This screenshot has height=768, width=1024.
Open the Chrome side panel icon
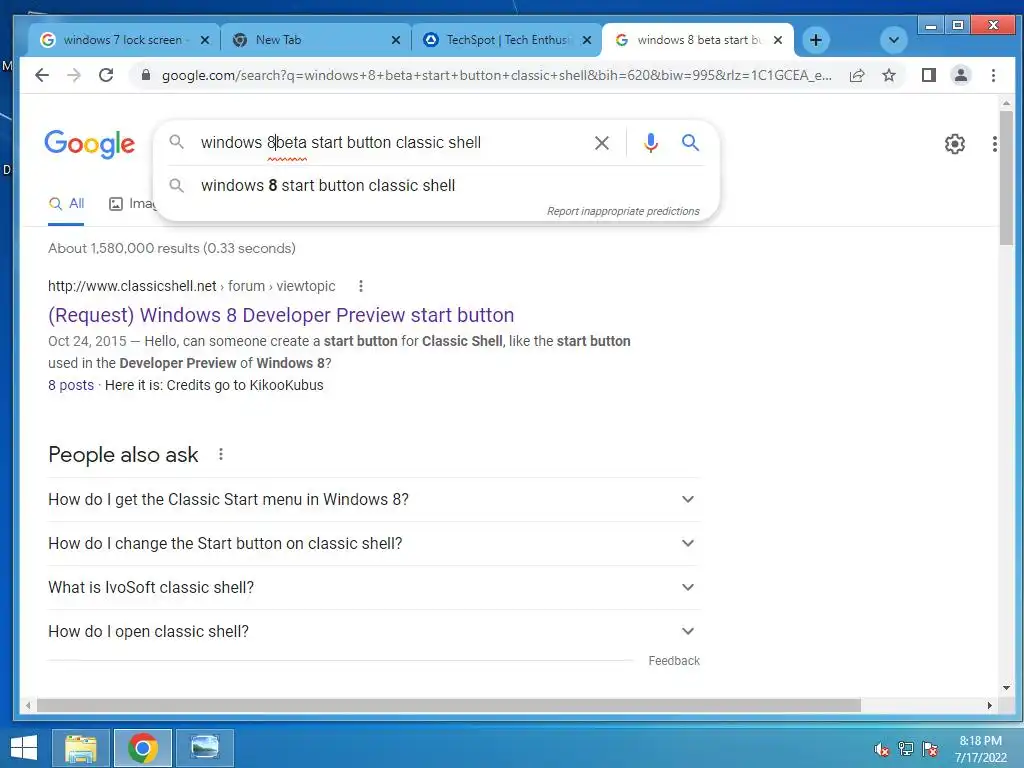(929, 75)
